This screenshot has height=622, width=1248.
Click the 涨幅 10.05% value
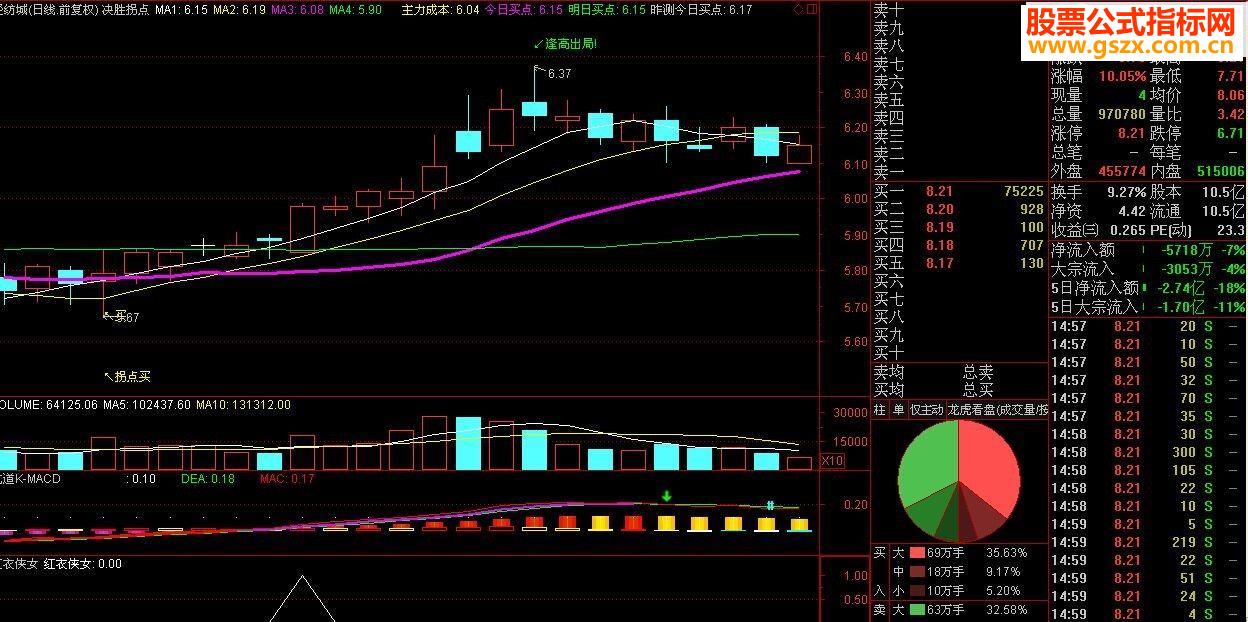point(1121,75)
